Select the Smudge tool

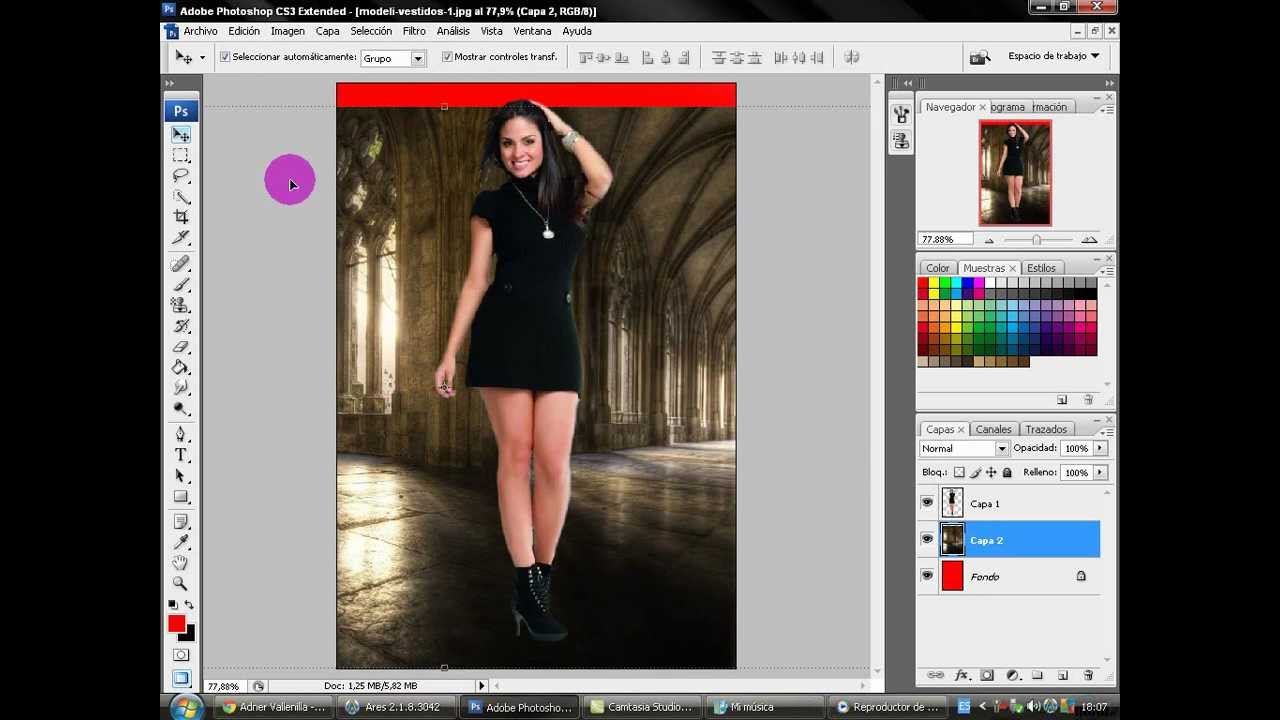[x=181, y=388]
